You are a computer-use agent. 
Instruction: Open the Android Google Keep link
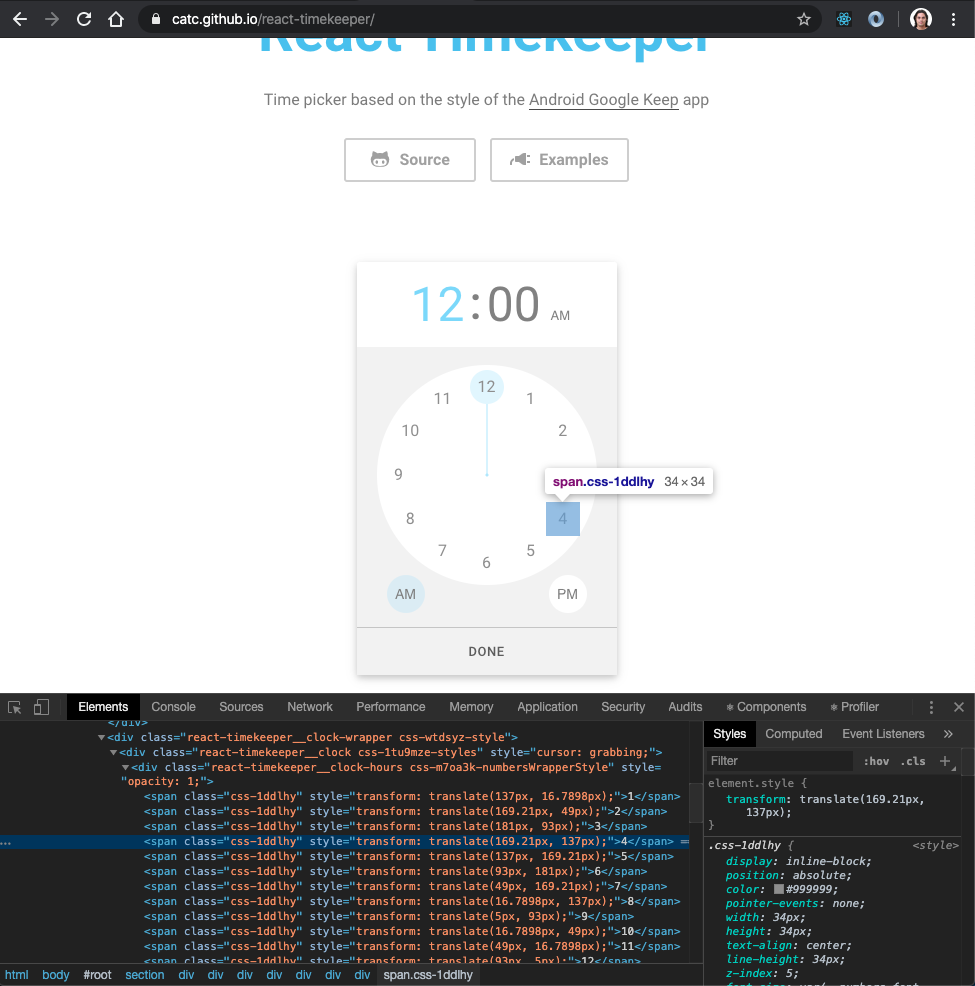603,100
